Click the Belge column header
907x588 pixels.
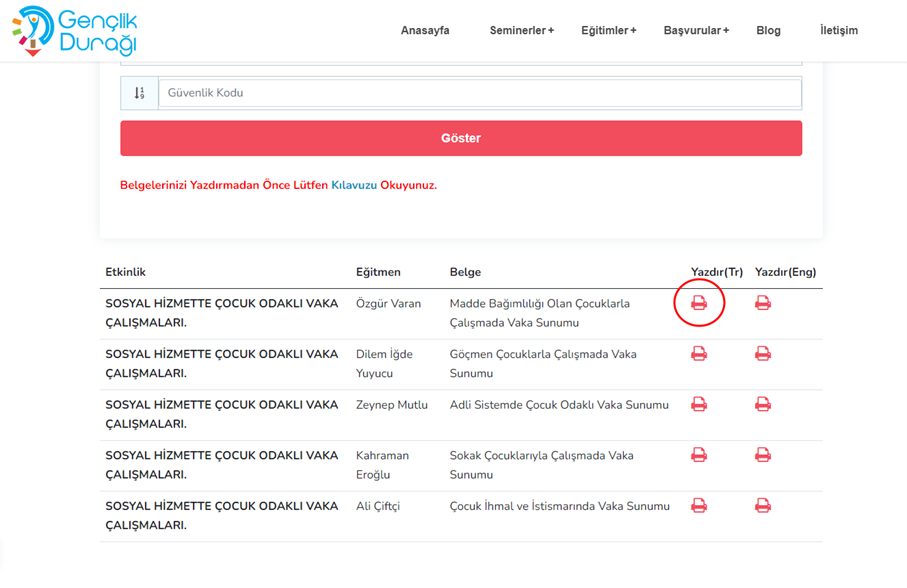point(466,272)
